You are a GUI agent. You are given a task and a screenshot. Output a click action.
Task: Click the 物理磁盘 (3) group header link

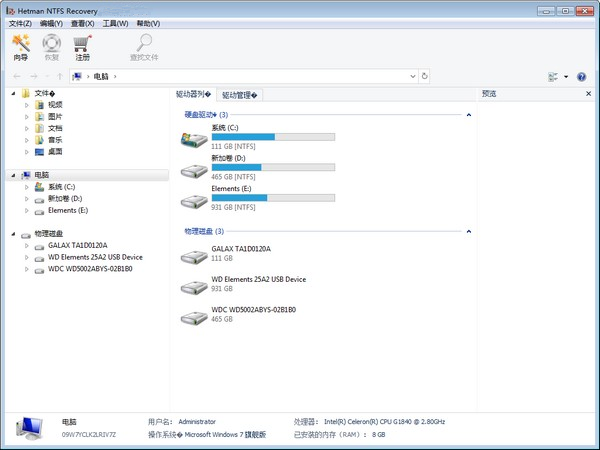pyautogui.click(x=204, y=232)
